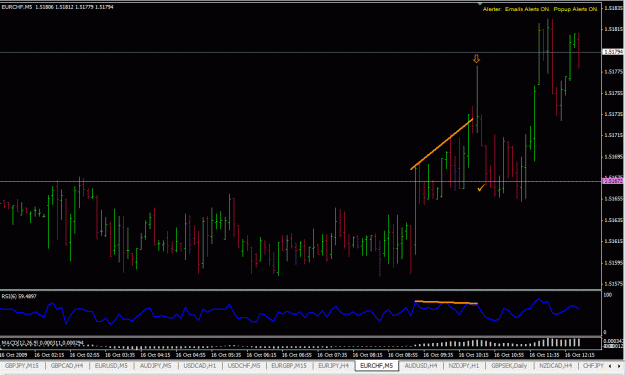This screenshot has width=625, height=375.
Task: Click the 1.51715 price scale label
Action: tap(613, 135)
